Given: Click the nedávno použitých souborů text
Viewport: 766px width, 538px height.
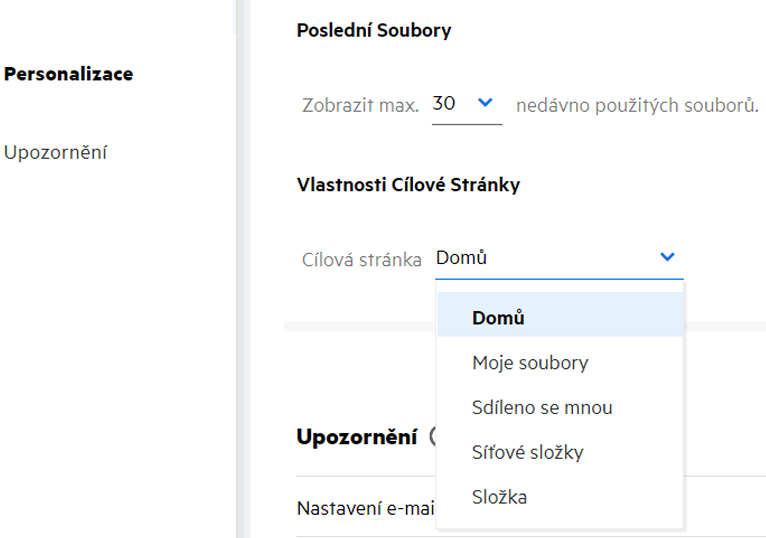Looking at the screenshot, I should coord(637,104).
